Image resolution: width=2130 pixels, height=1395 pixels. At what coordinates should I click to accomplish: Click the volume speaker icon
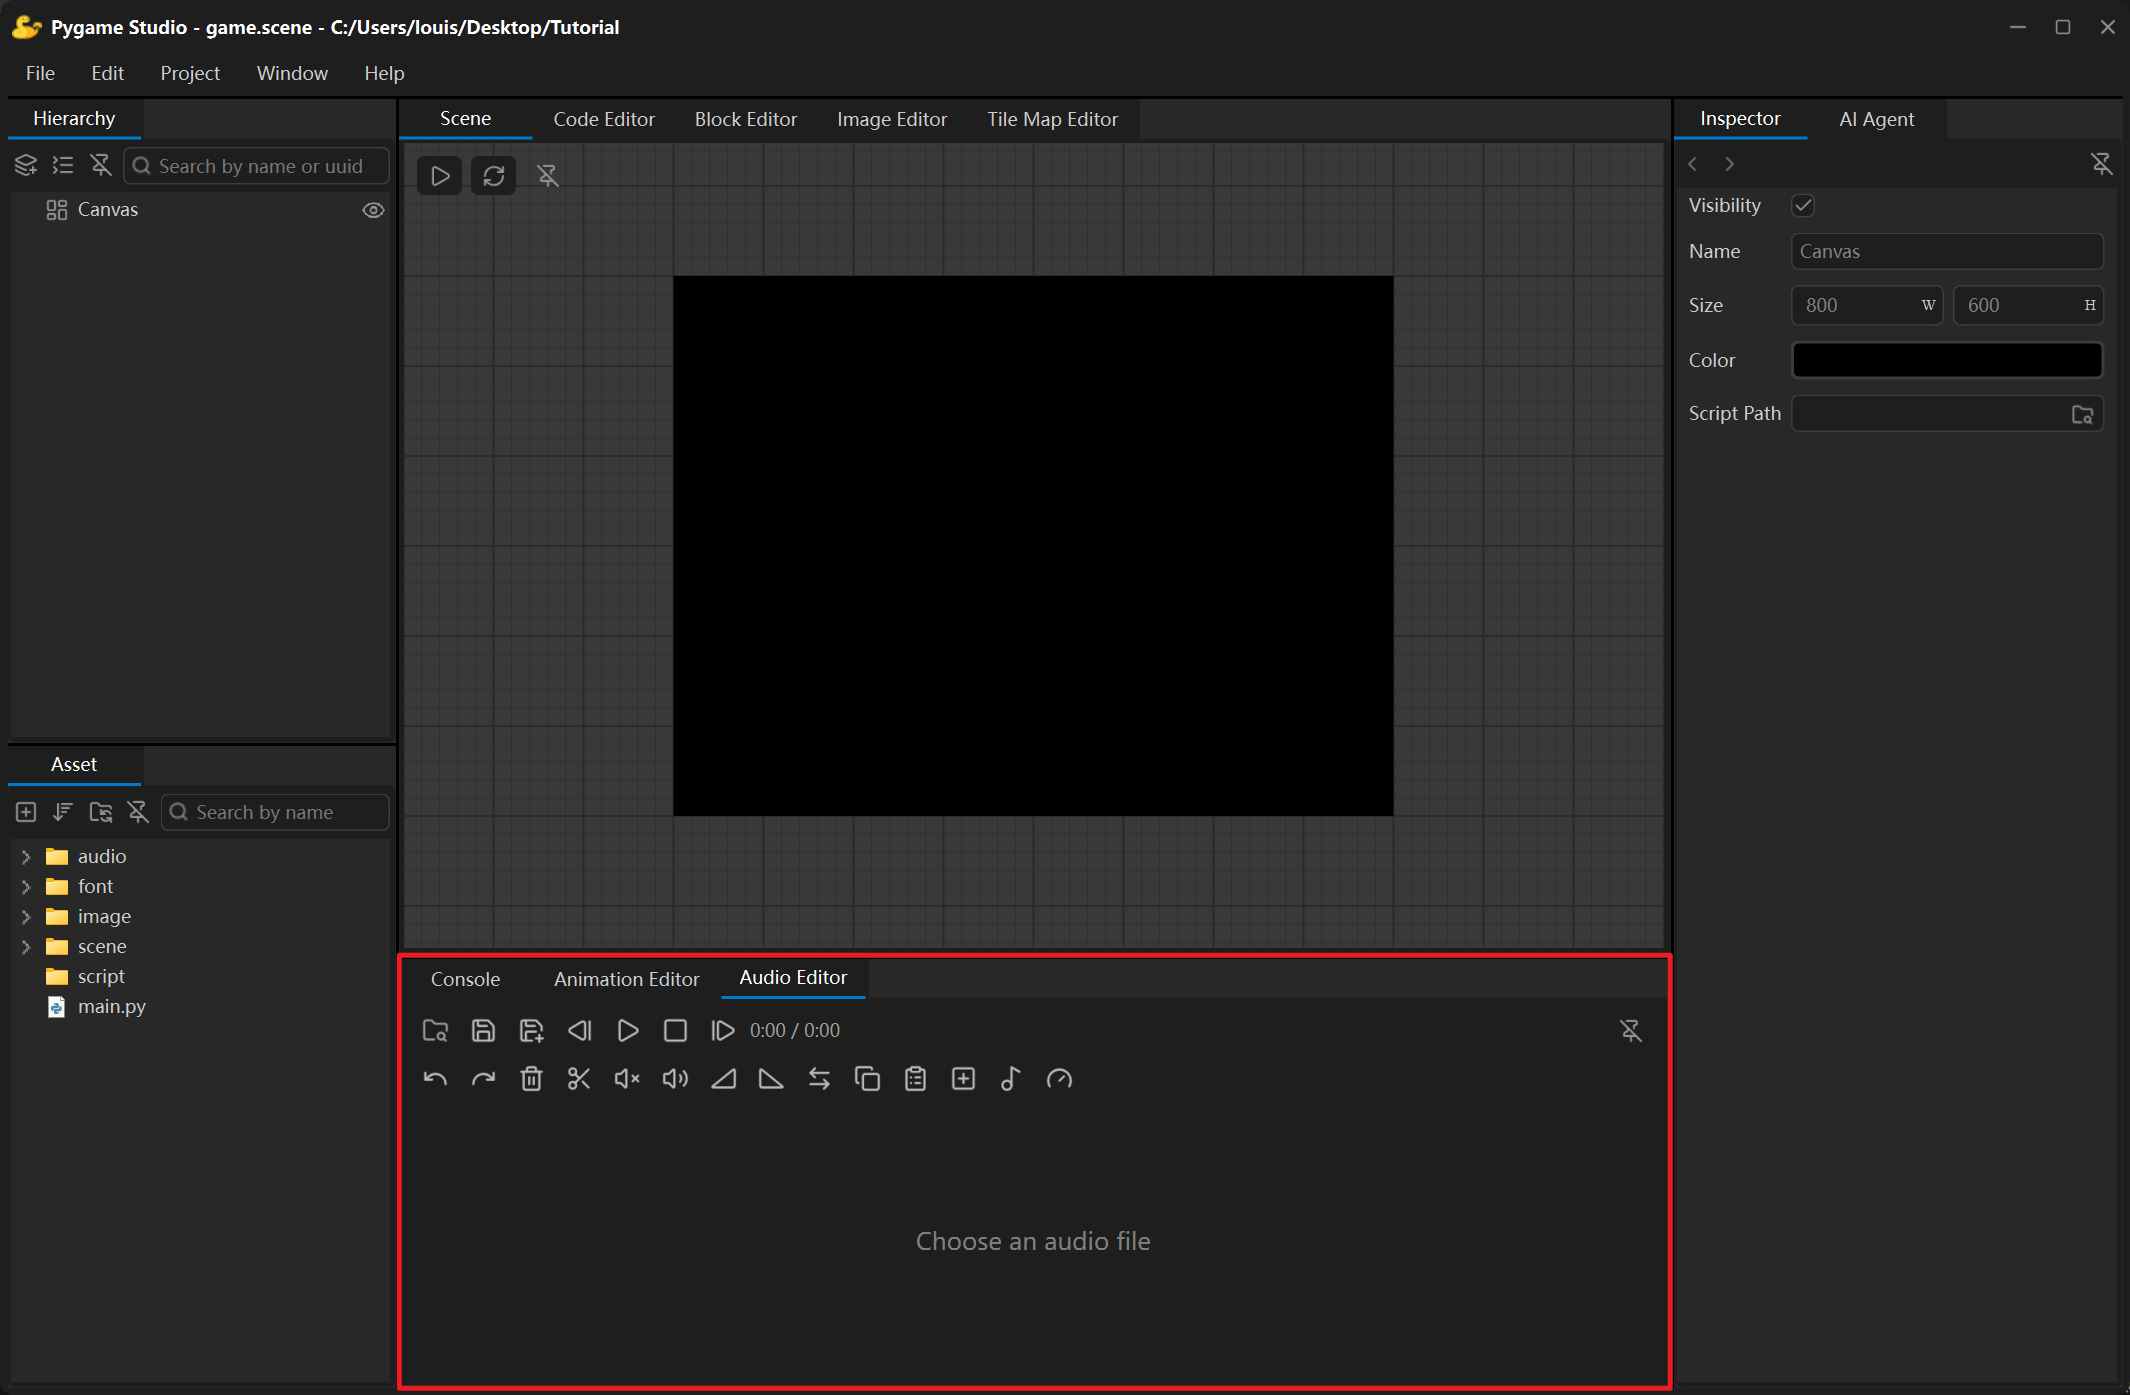click(x=675, y=1079)
